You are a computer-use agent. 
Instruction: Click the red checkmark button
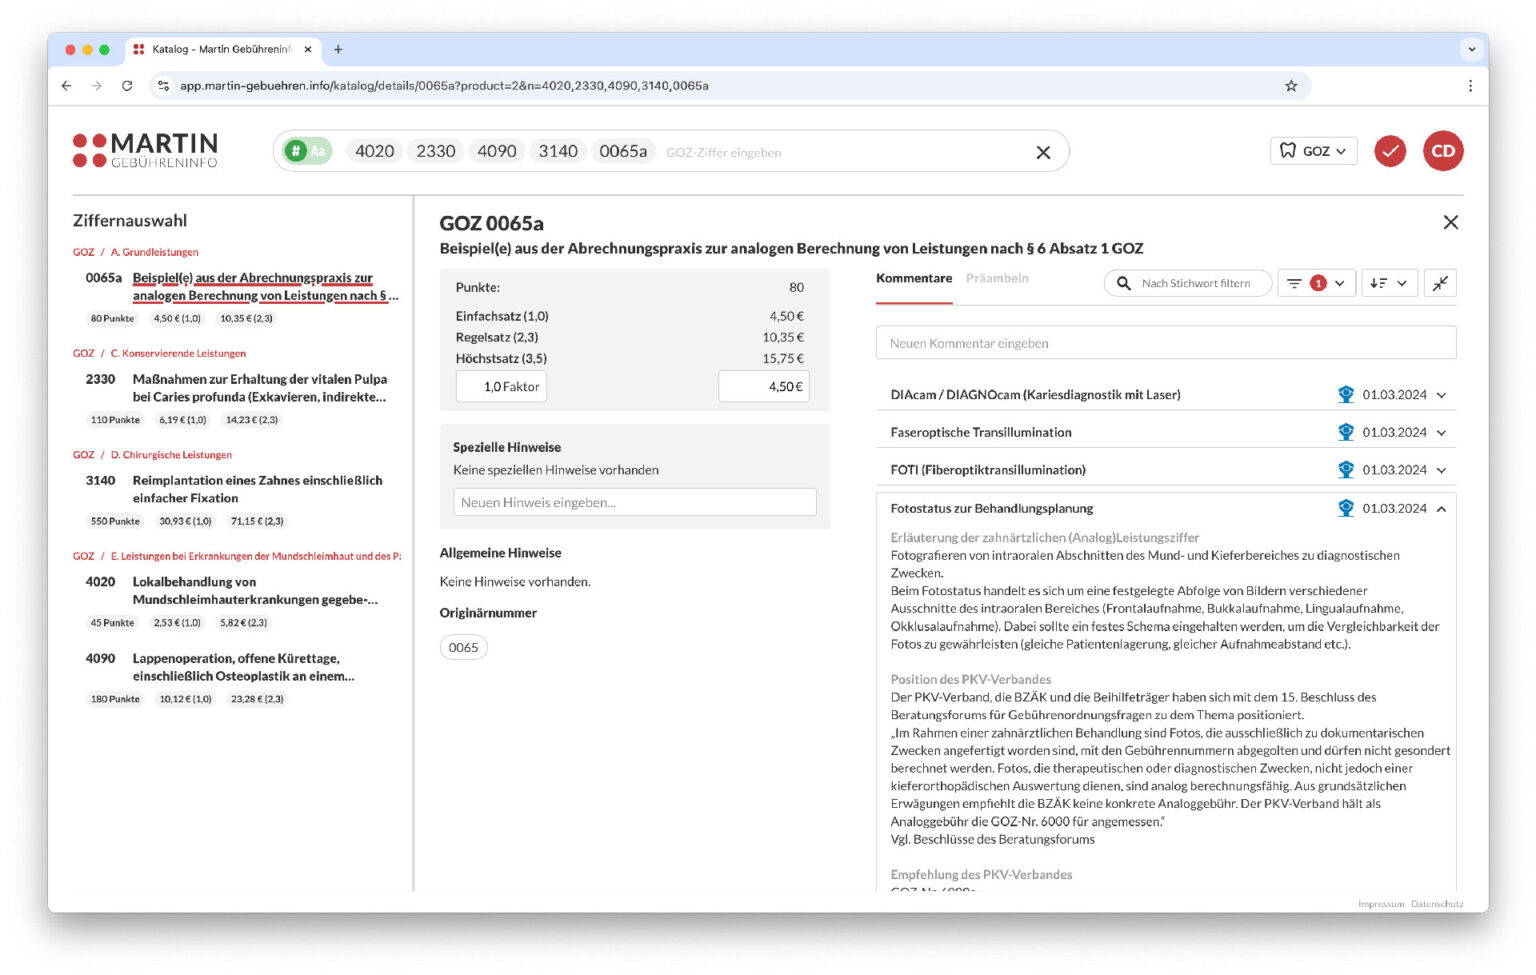(1389, 151)
